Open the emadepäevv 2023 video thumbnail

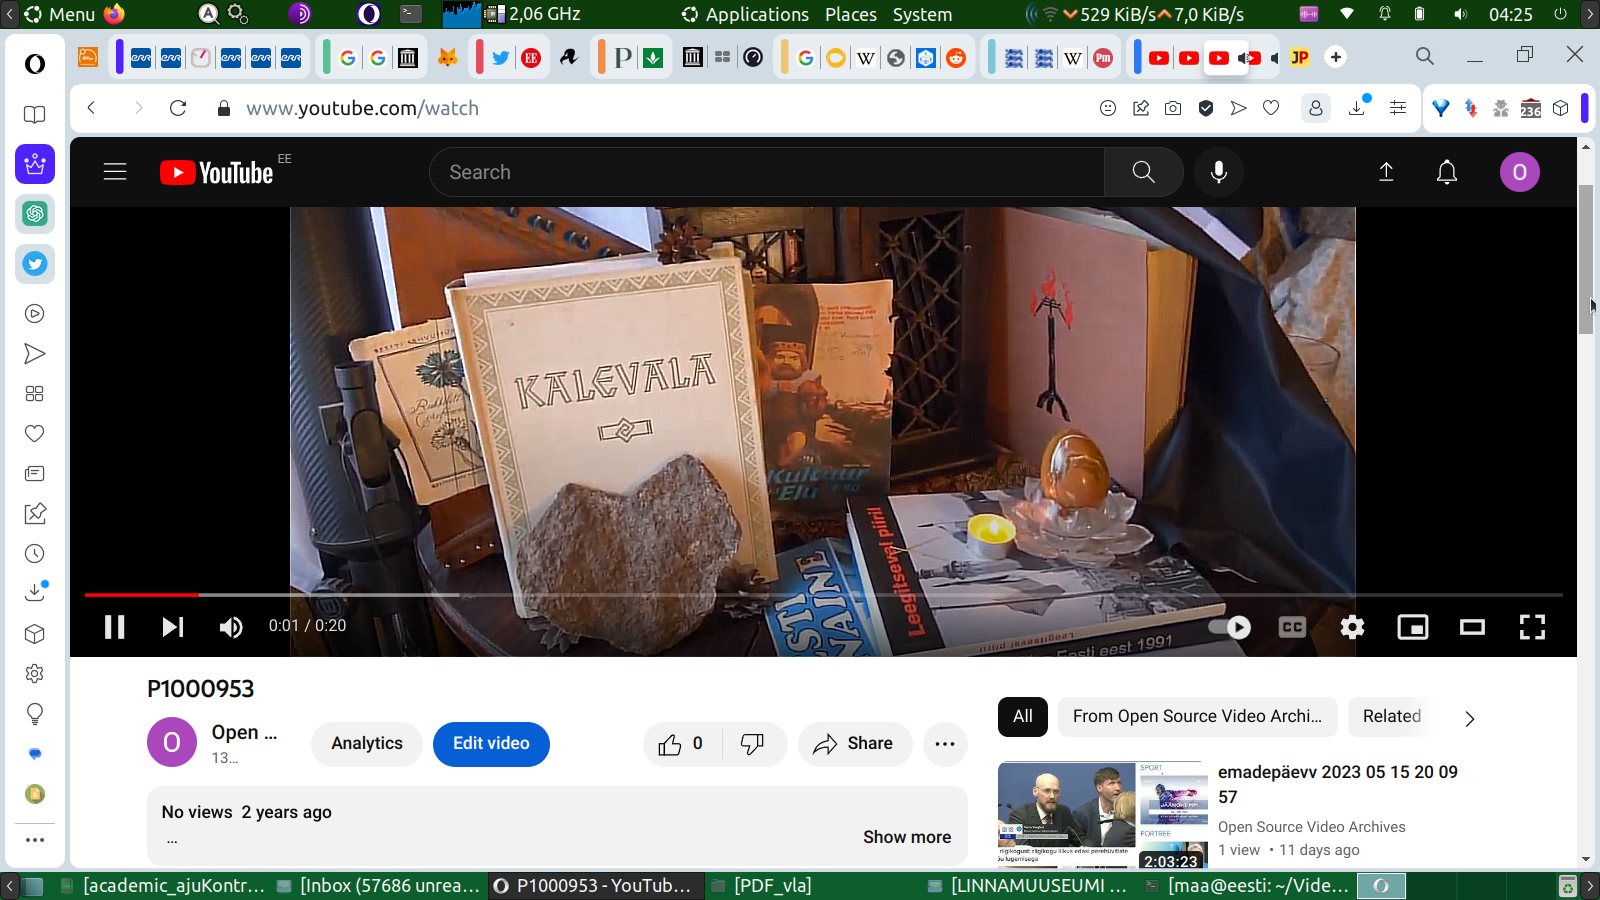coord(1103,815)
